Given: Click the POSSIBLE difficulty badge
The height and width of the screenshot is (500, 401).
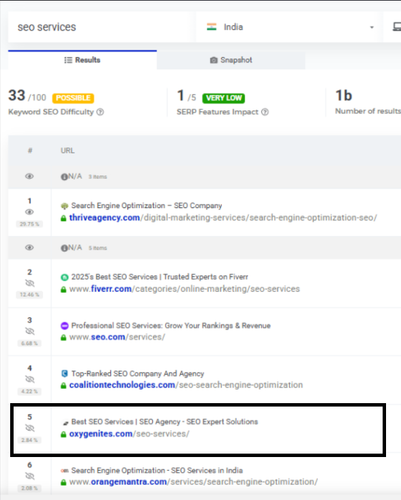Looking at the screenshot, I should (73, 98).
